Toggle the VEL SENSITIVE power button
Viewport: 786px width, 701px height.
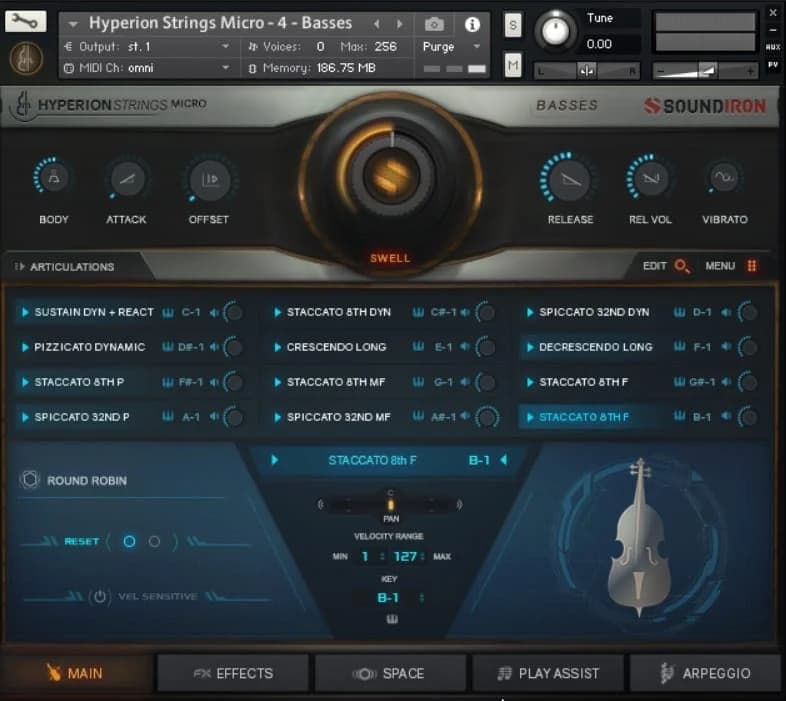(x=99, y=596)
